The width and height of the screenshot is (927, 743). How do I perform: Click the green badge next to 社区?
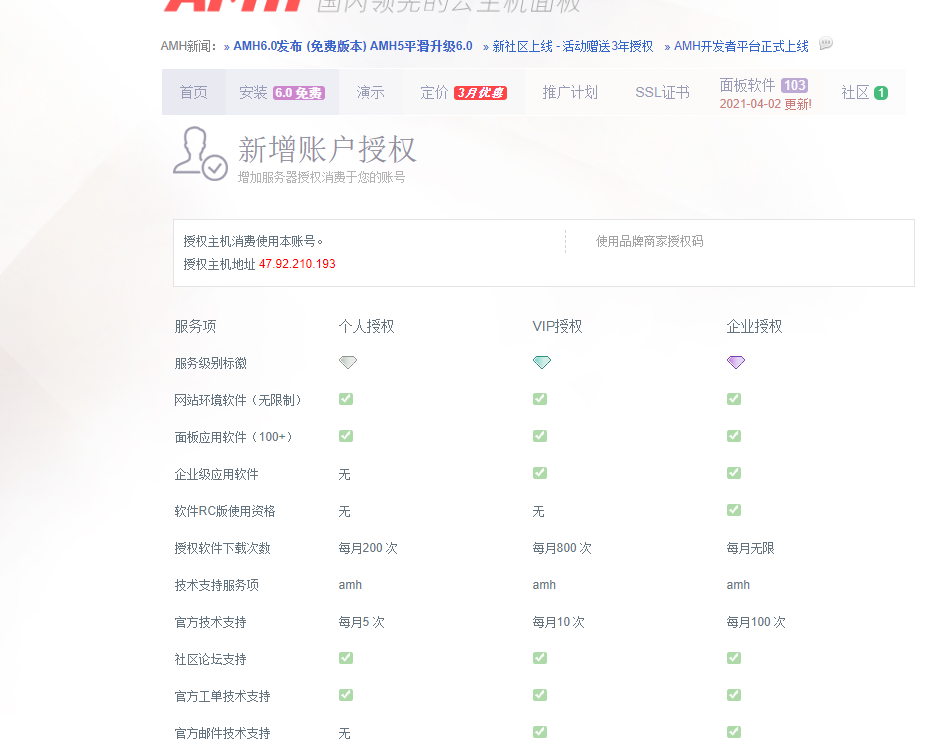pos(880,93)
